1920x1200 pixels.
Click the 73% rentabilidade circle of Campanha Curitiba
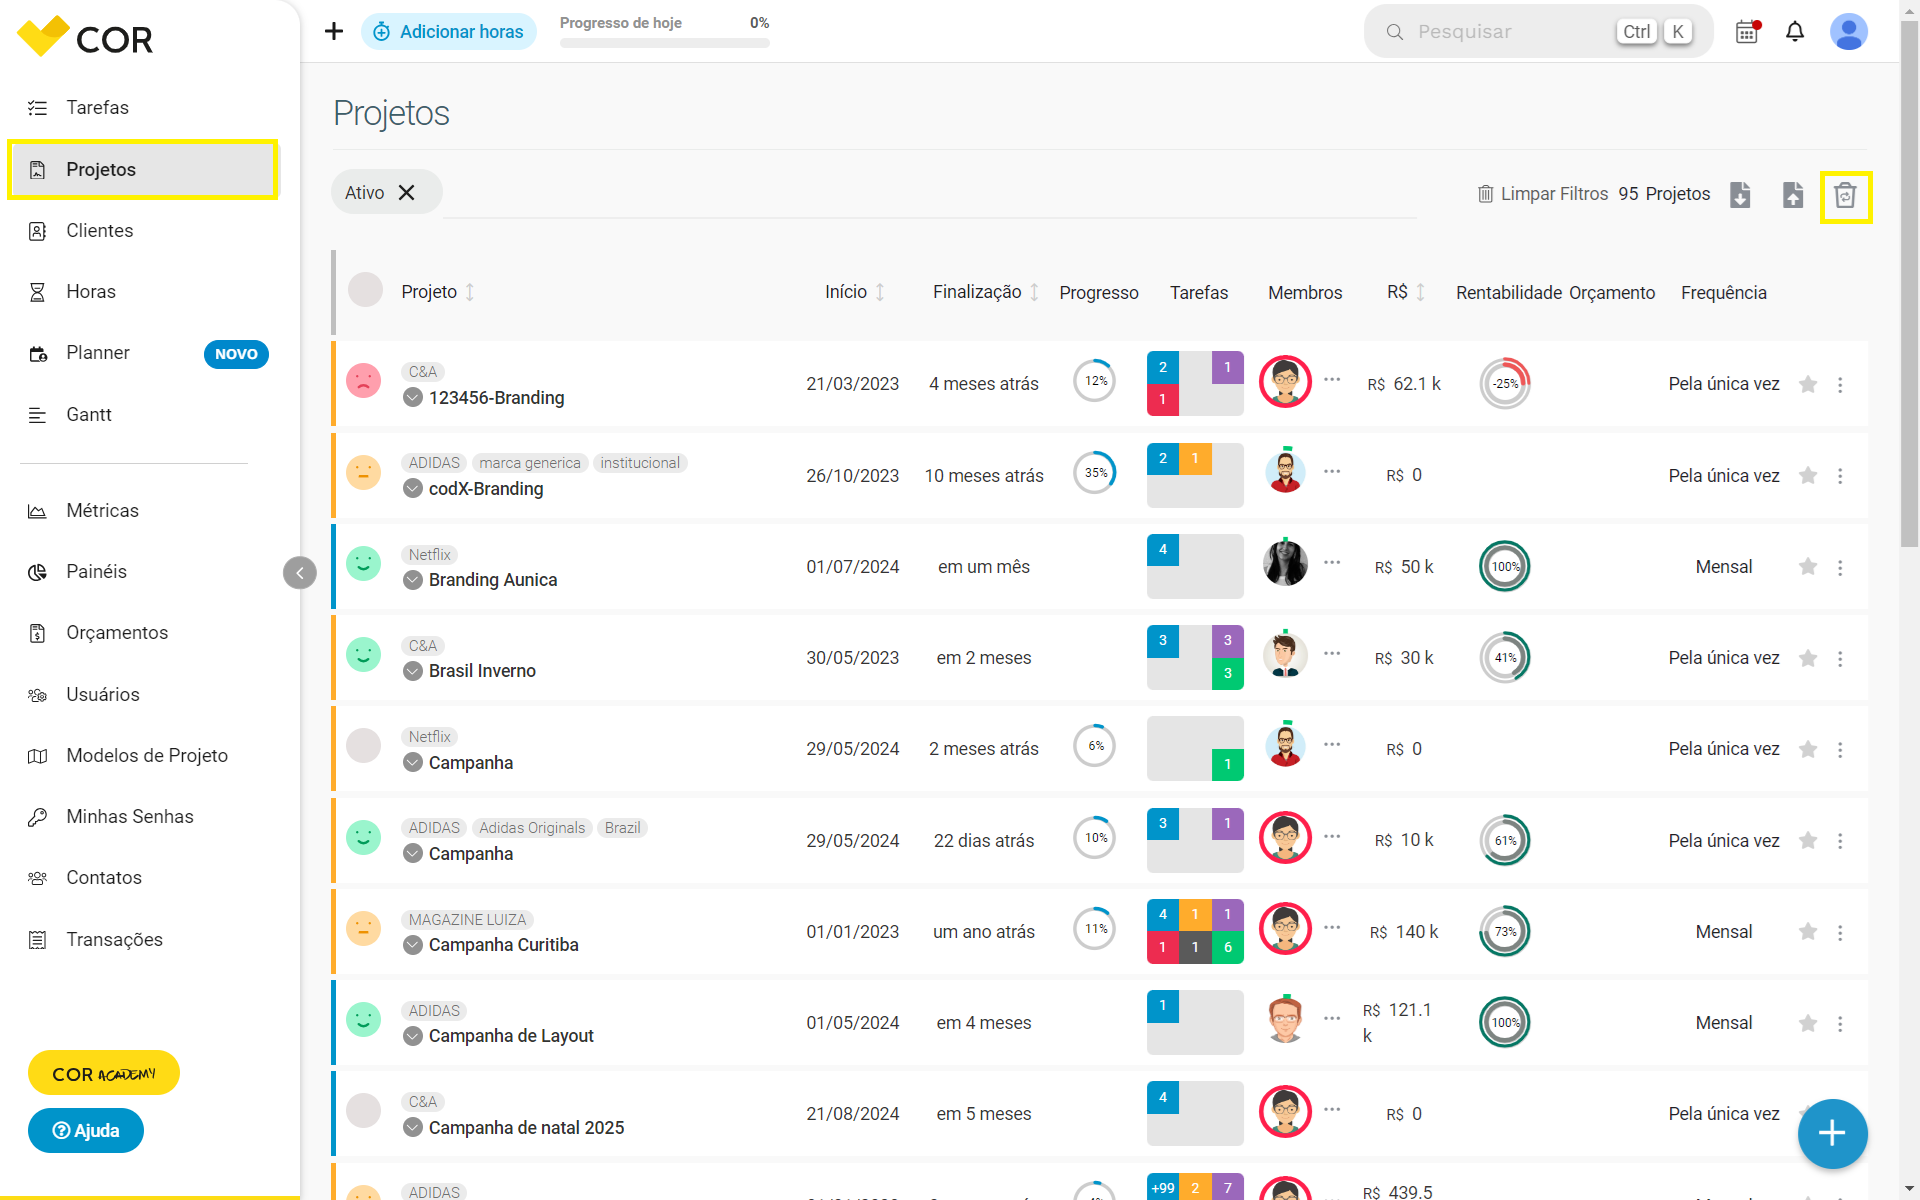pos(1505,932)
